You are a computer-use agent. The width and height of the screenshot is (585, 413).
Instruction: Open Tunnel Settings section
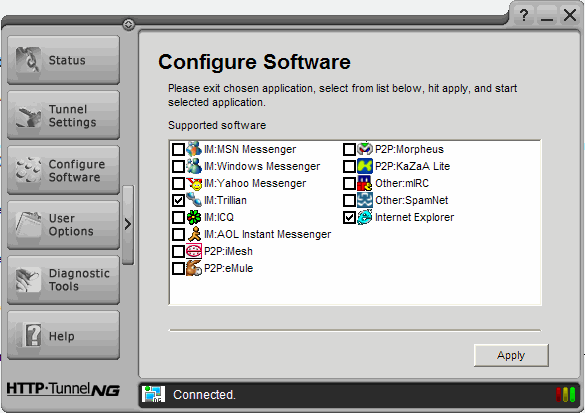click(63, 115)
